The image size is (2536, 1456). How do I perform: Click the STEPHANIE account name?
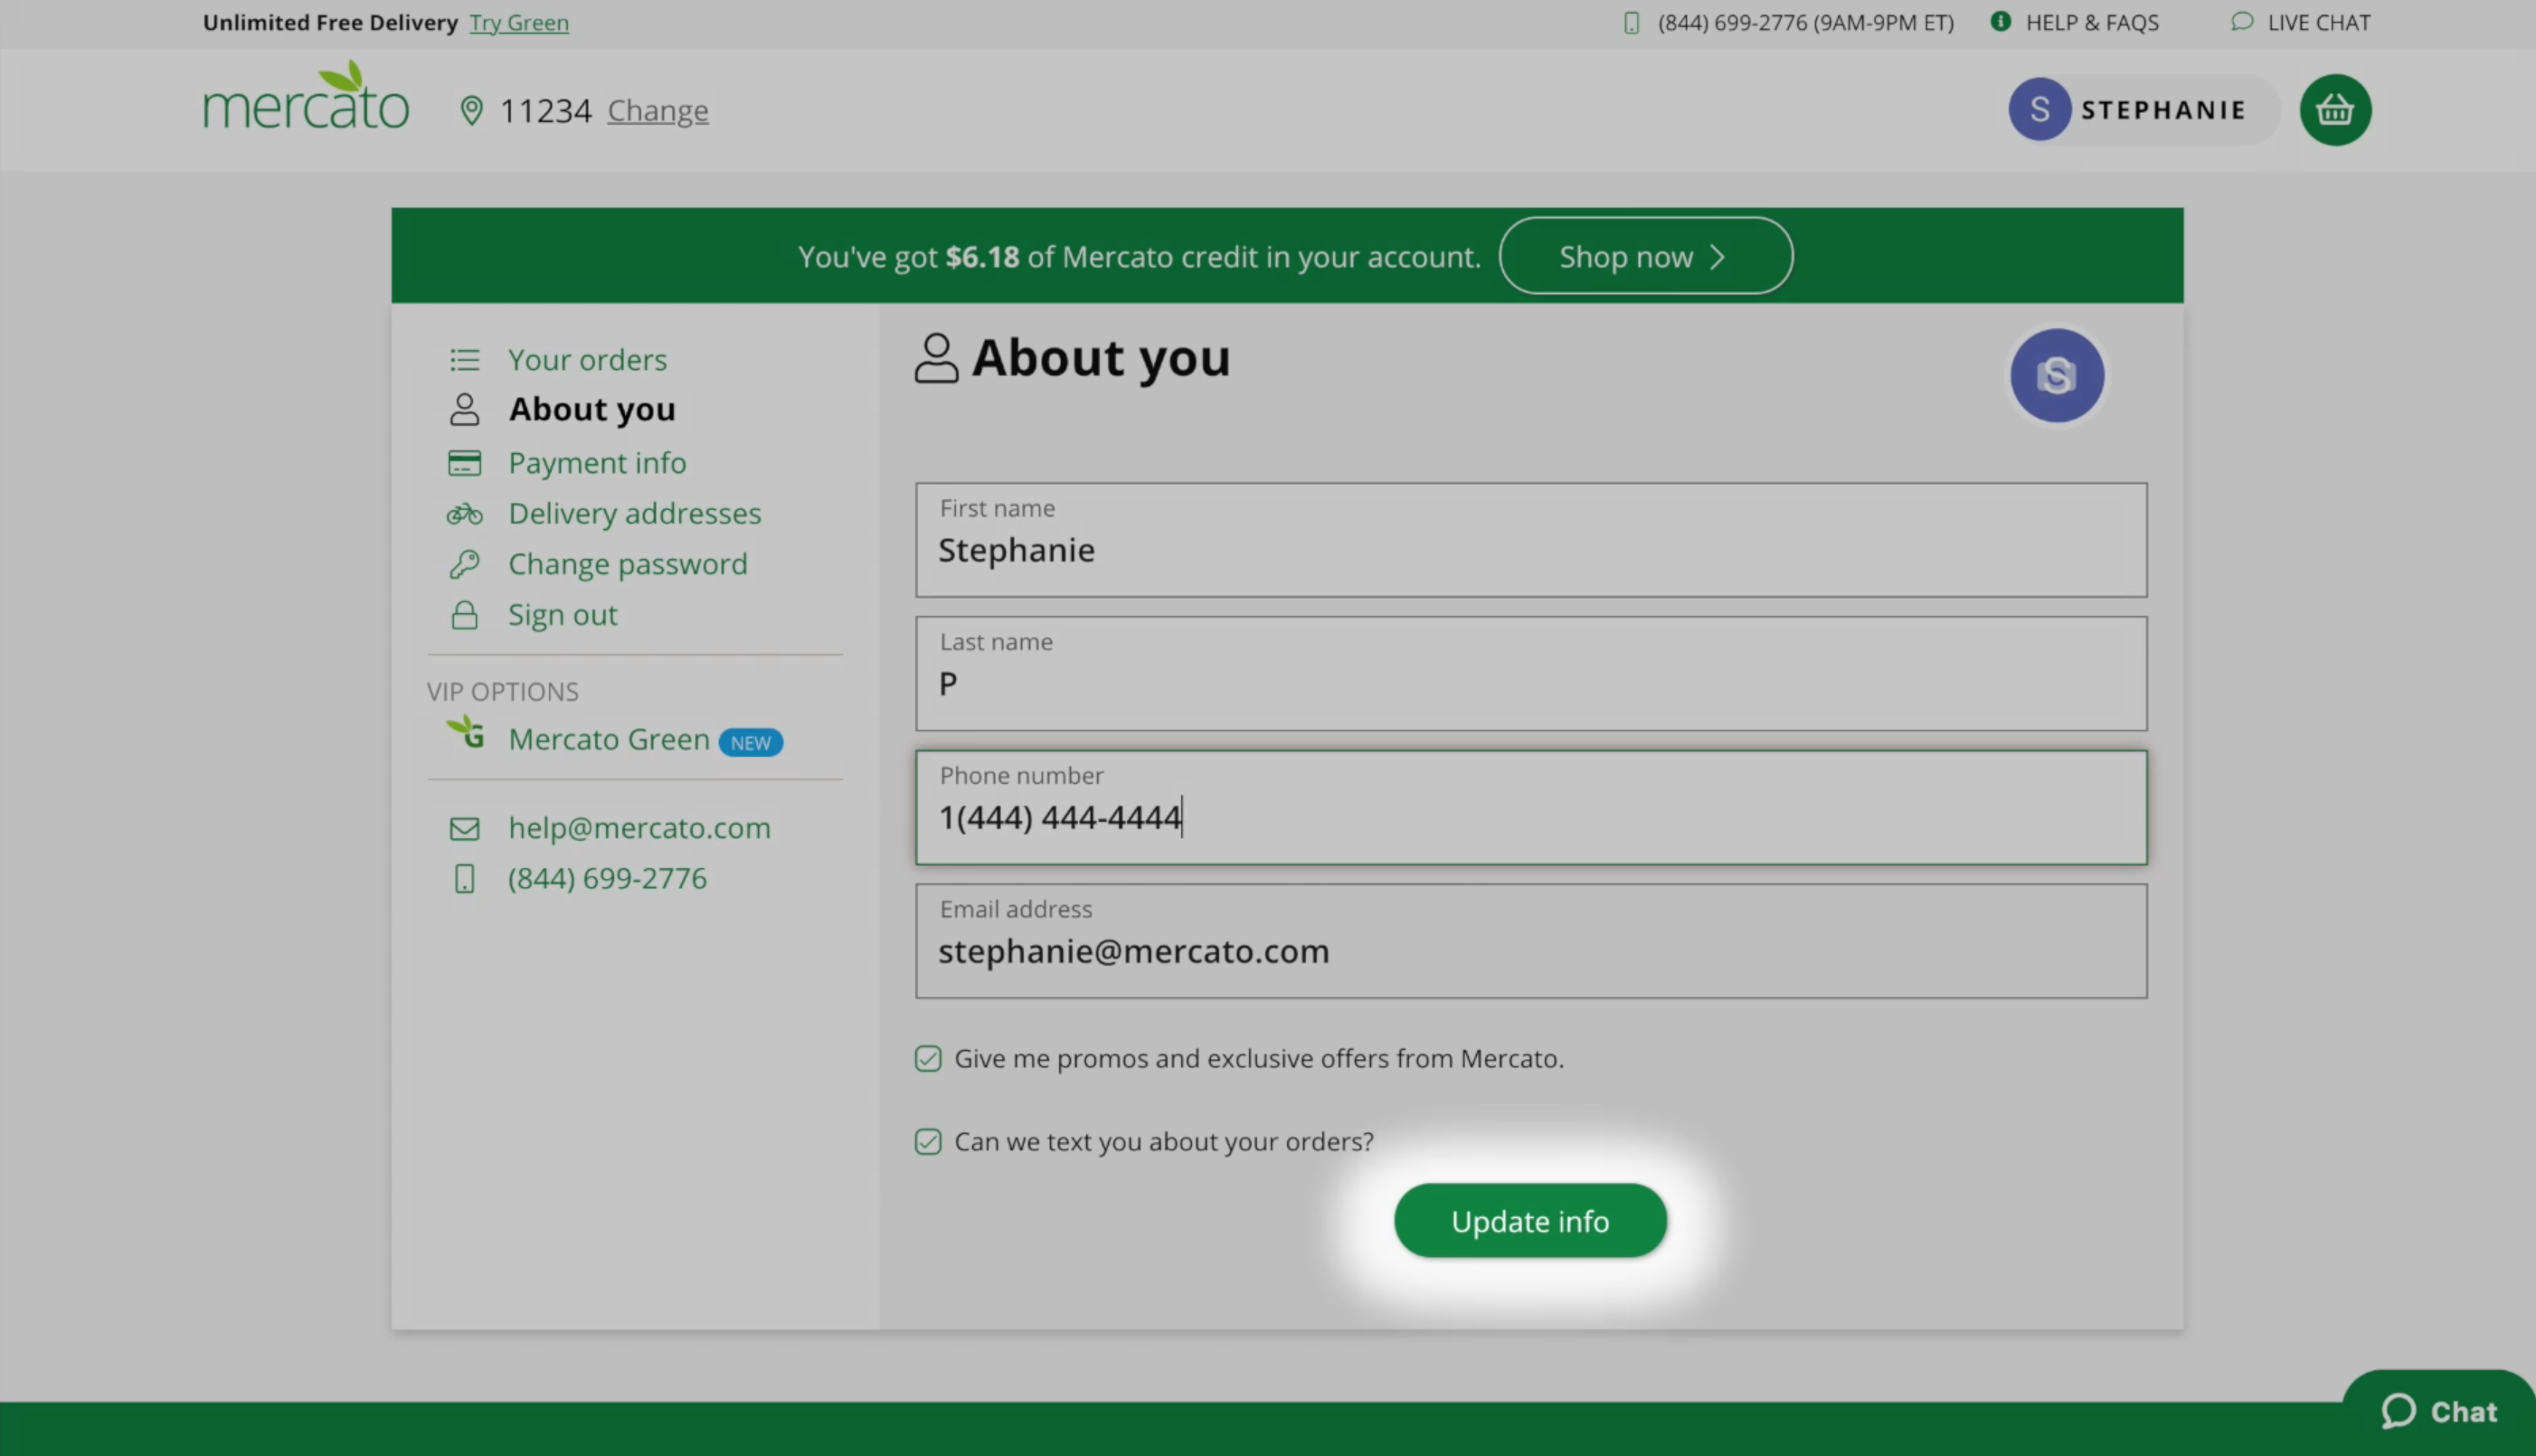(x=2163, y=110)
